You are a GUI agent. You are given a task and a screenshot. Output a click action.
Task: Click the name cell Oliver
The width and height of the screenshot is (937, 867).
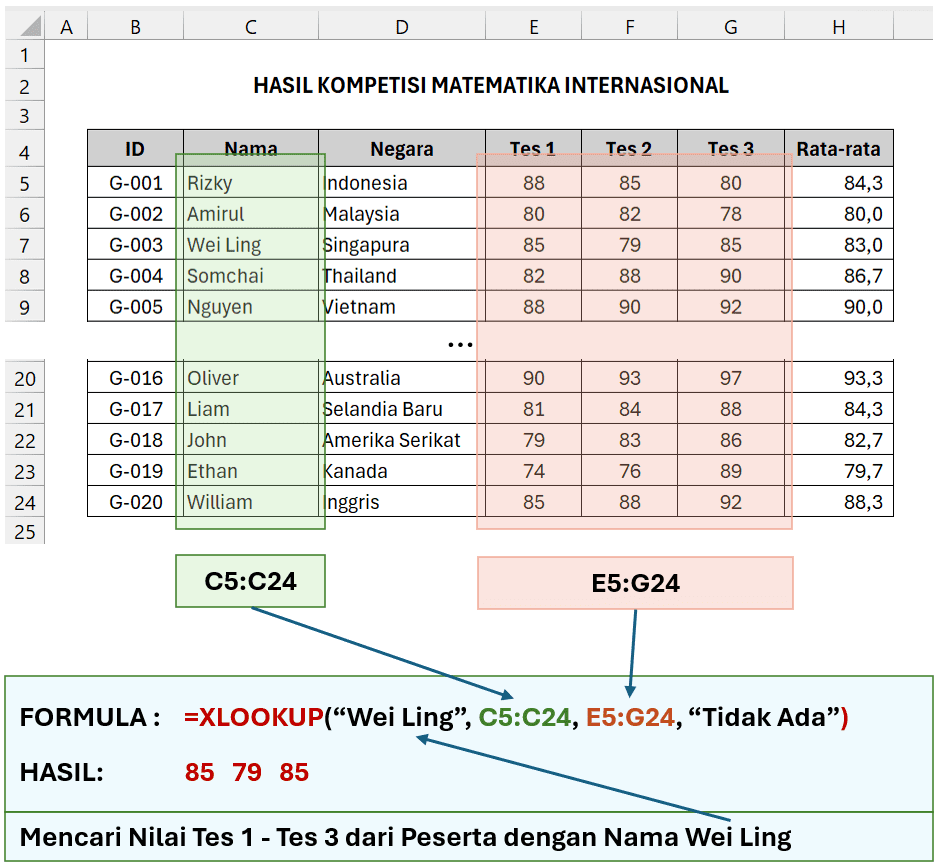click(x=251, y=378)
